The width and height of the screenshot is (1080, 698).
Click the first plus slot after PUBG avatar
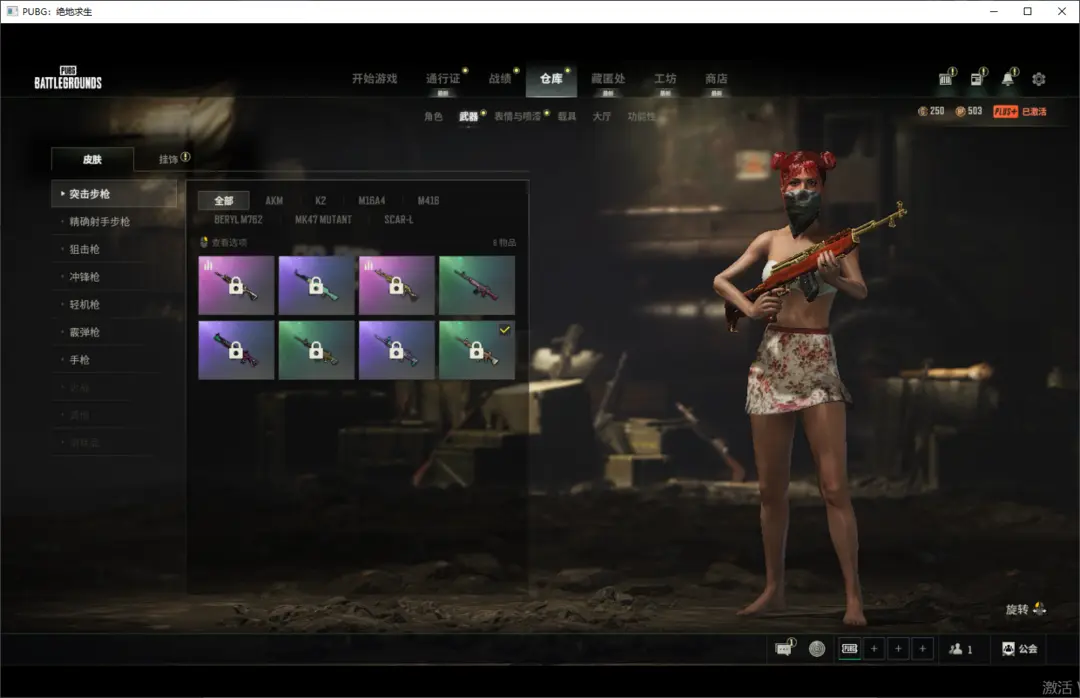[874, 648]
